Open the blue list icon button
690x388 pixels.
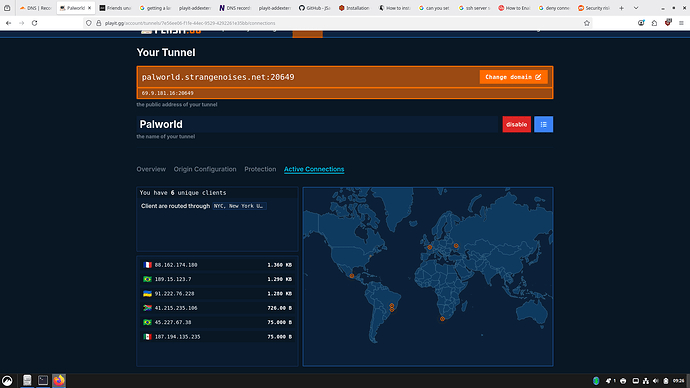point(543,124)
